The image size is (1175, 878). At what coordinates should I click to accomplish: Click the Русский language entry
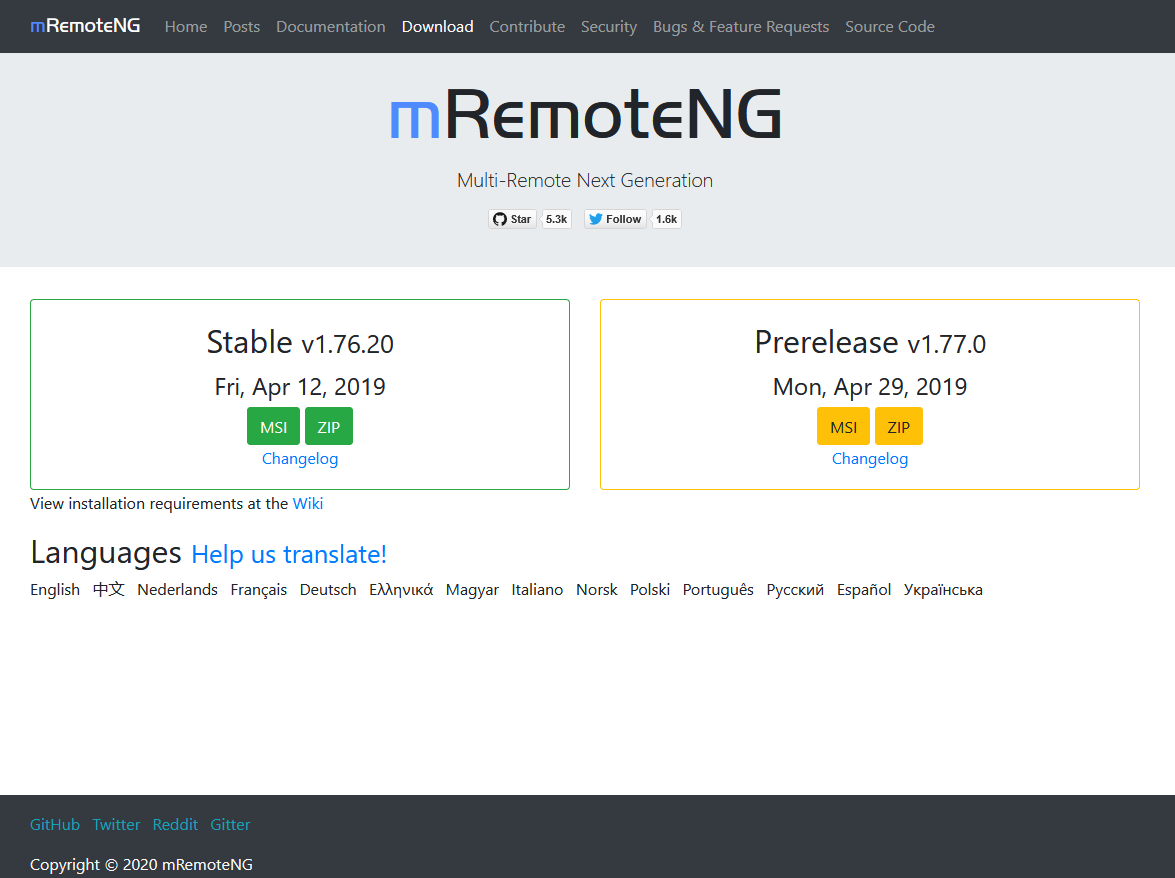(795, 590)
